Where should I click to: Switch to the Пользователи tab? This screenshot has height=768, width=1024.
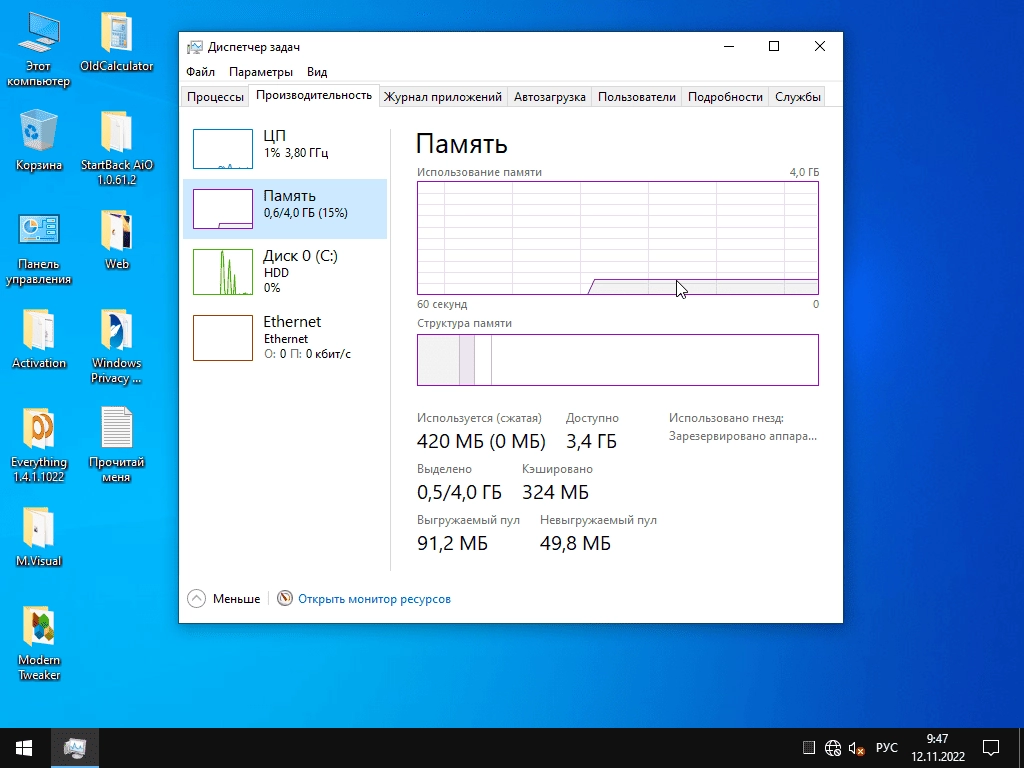coord(637,97)
